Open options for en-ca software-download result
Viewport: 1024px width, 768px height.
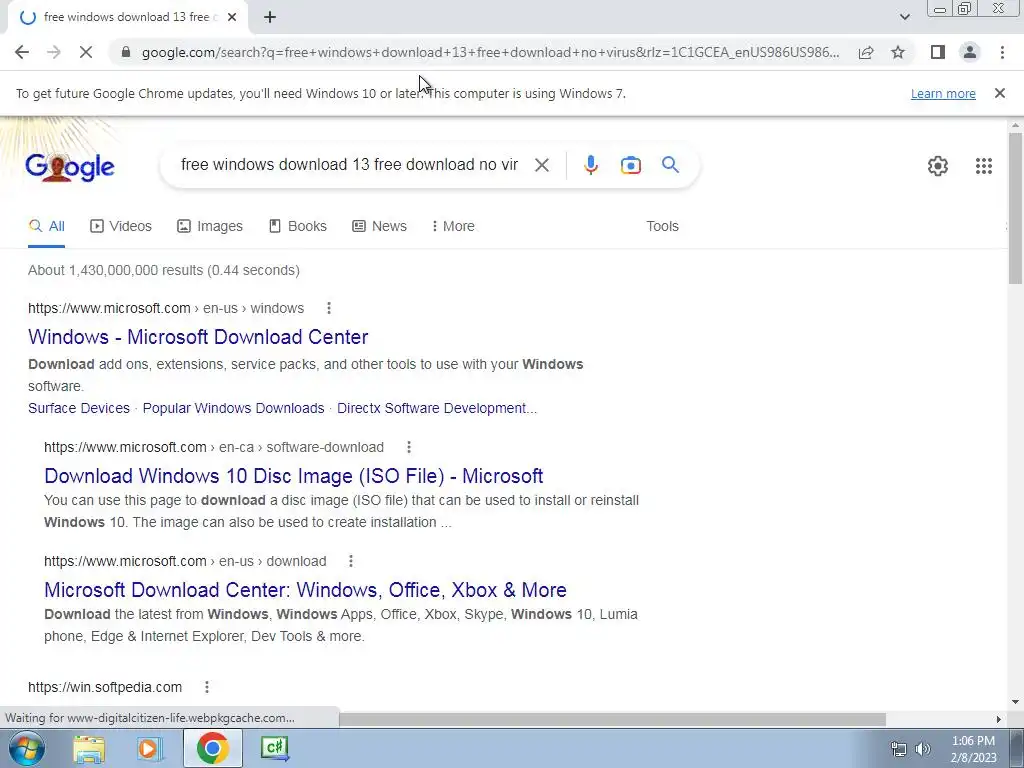[409, 447]
